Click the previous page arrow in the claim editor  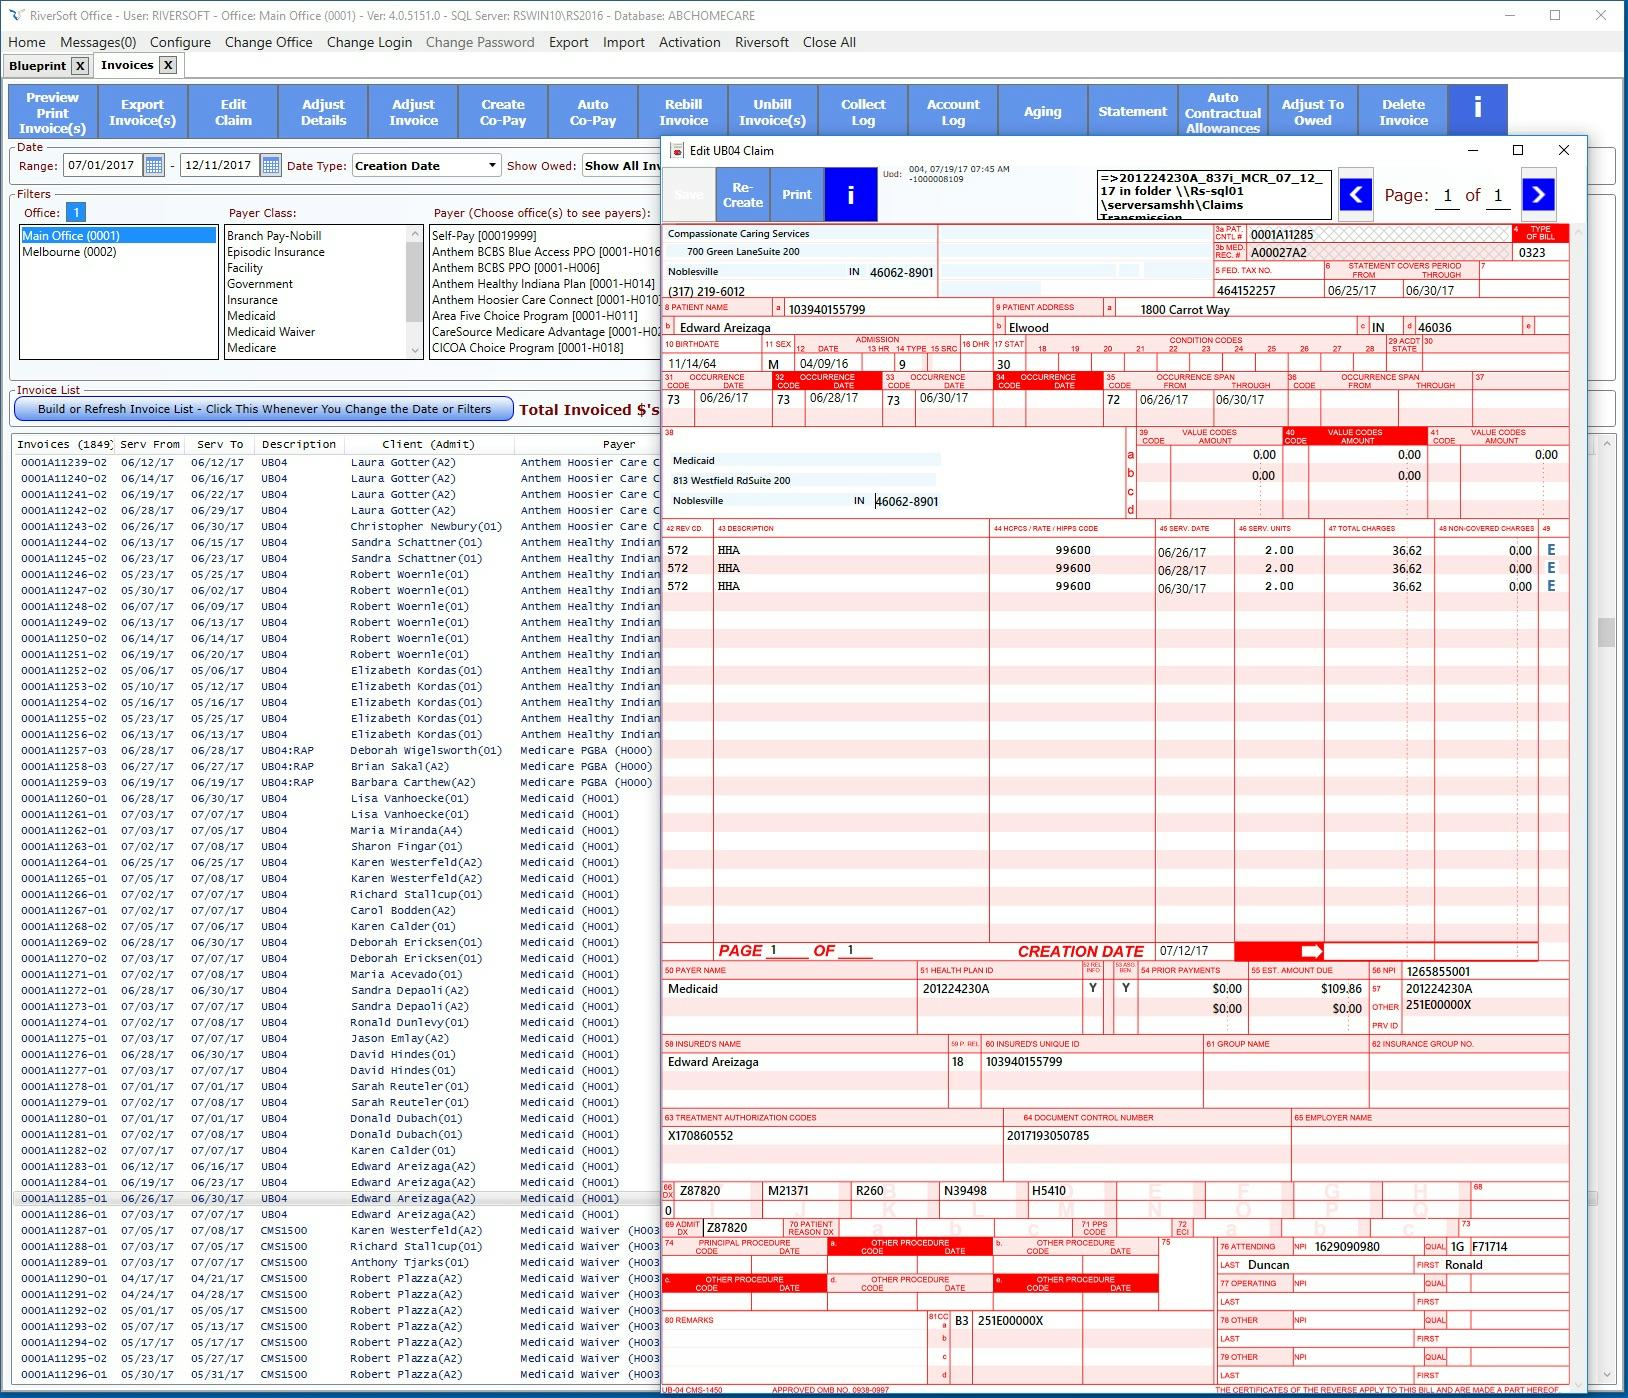click(x=1355, y=195)
